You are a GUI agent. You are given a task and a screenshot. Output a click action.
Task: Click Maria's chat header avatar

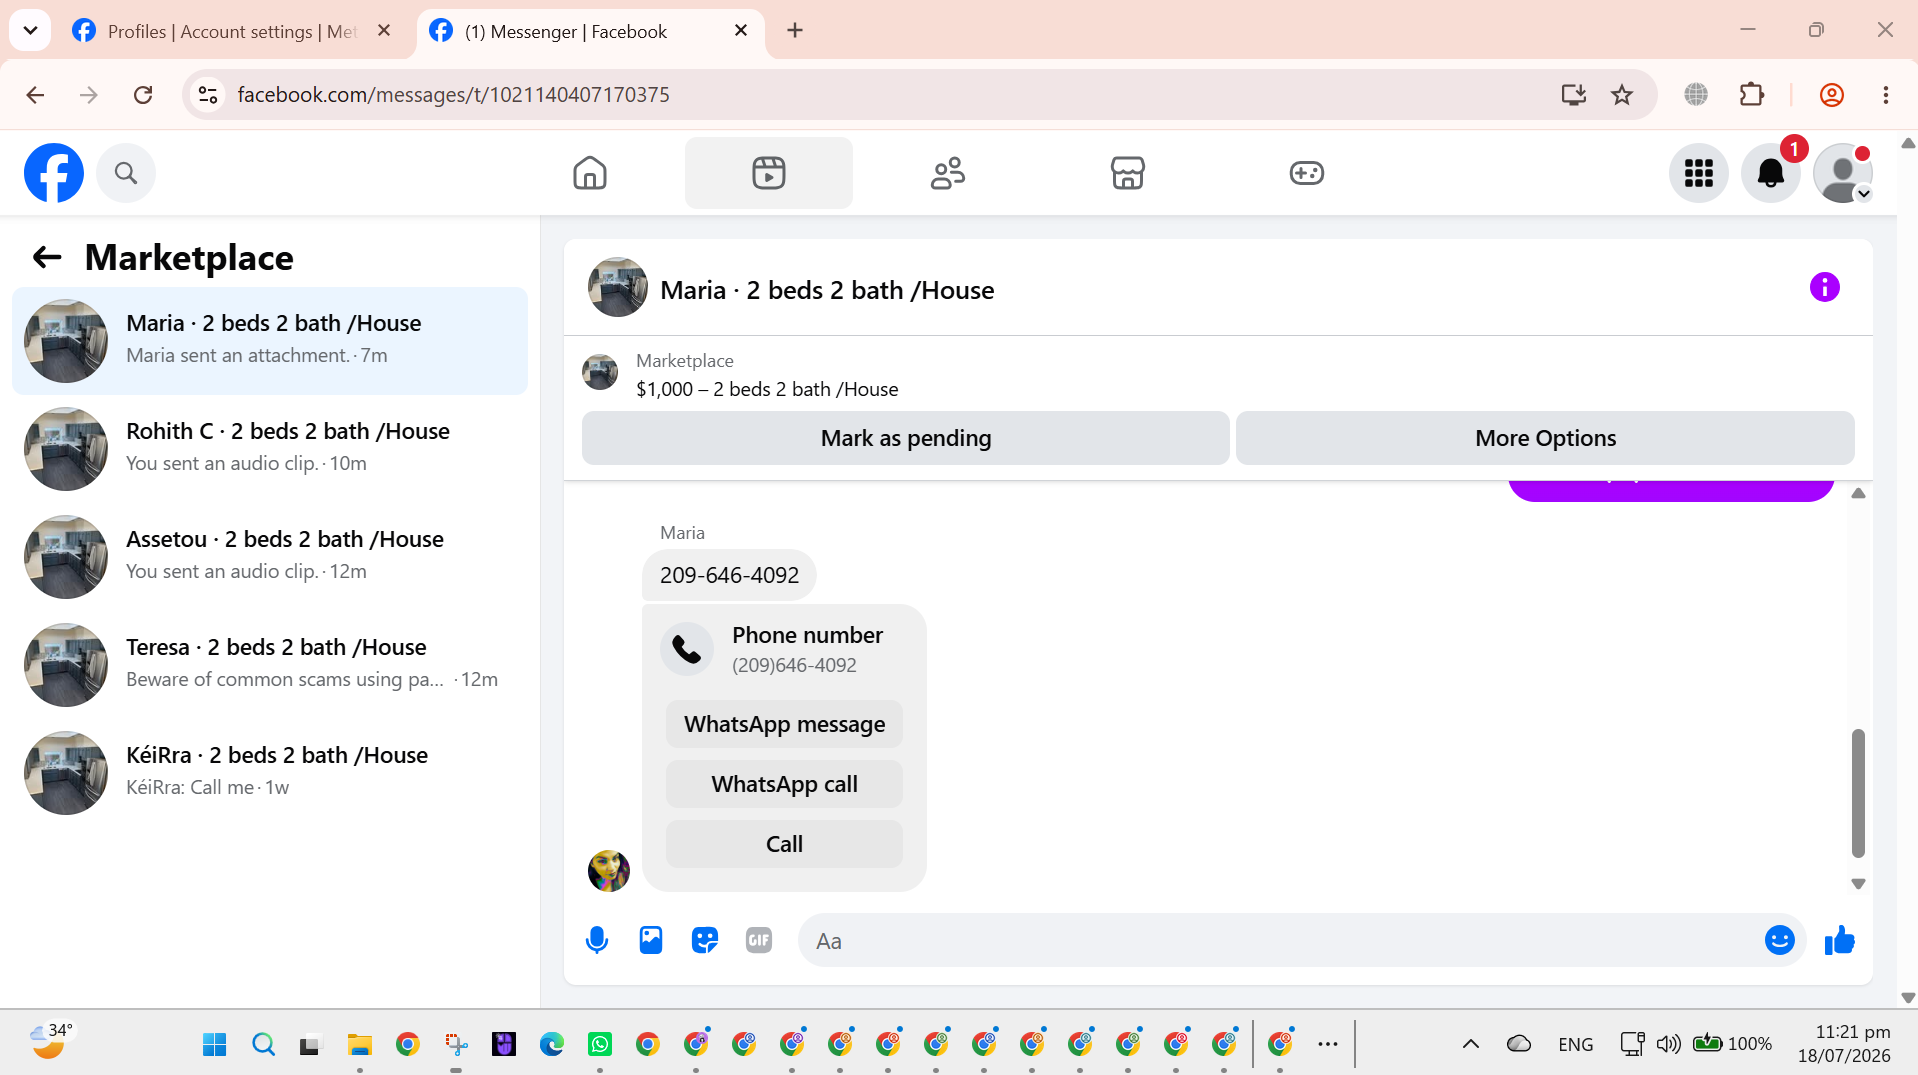tap(618, 288)
